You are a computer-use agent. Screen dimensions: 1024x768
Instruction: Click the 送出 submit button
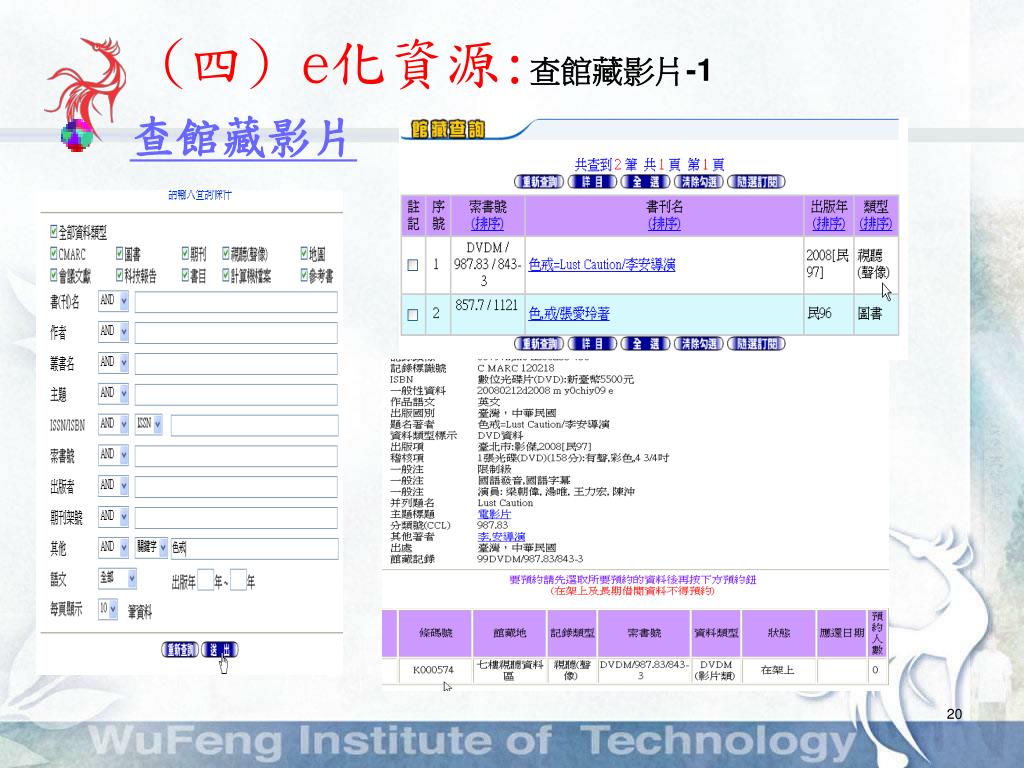[x=220, y=650]
